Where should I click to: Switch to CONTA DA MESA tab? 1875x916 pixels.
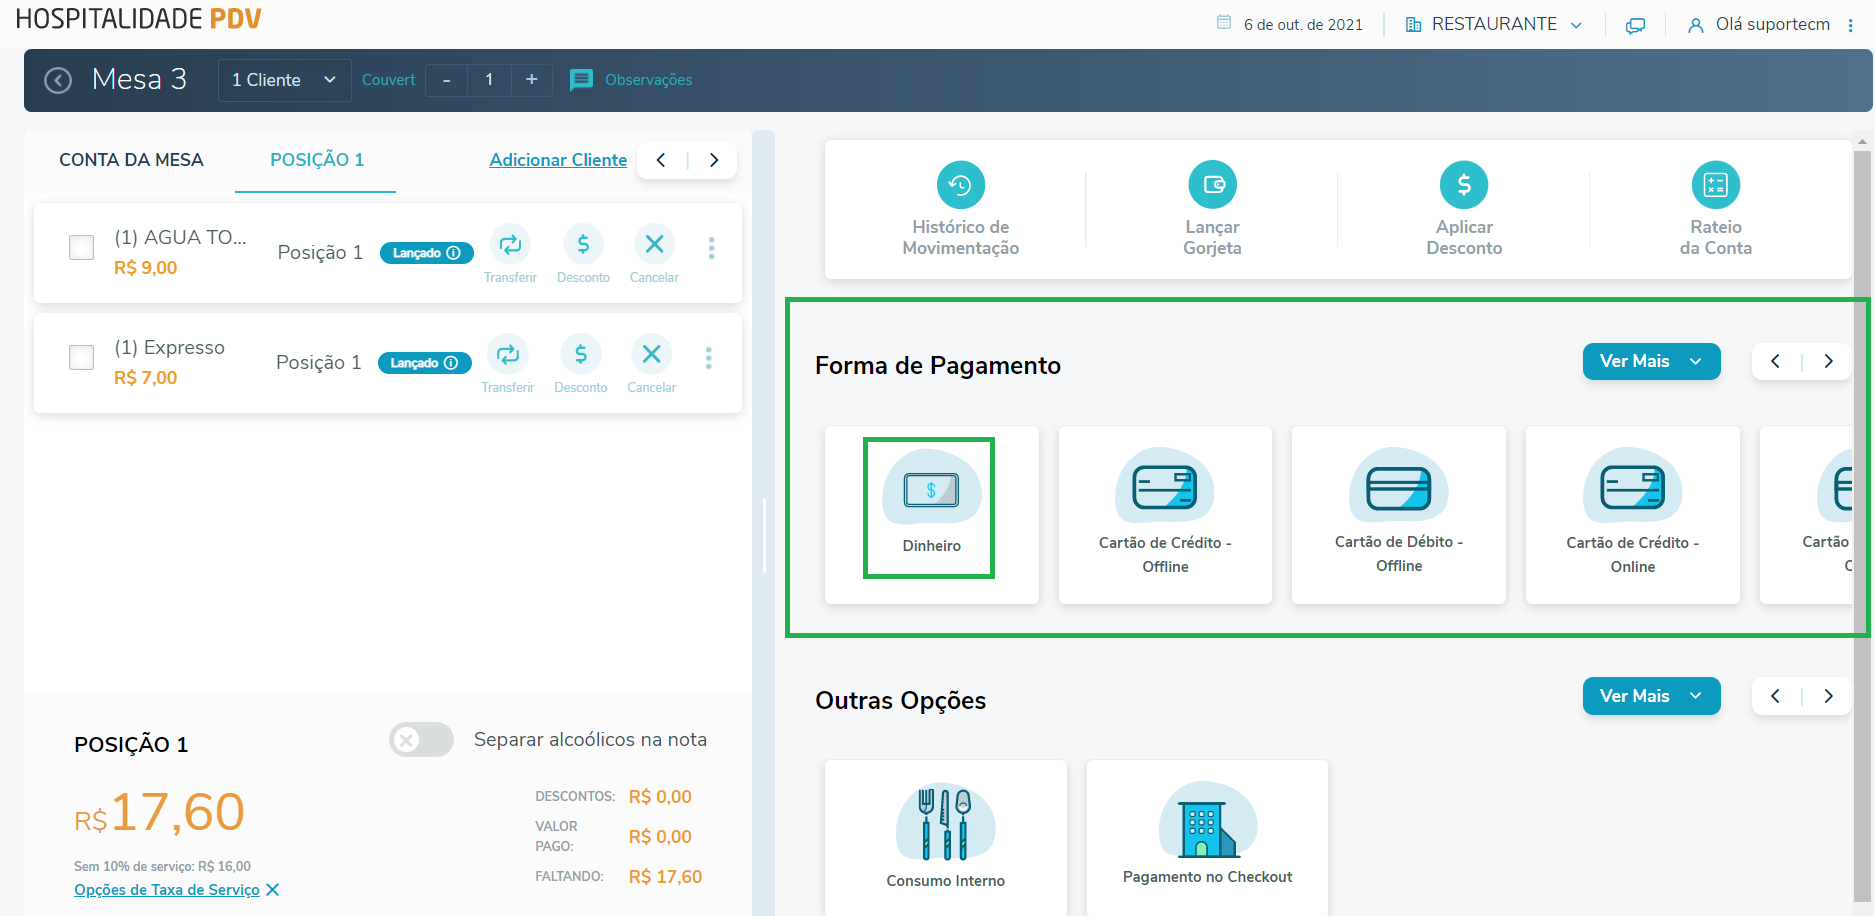pyautogui.click(x=131, y=160)
